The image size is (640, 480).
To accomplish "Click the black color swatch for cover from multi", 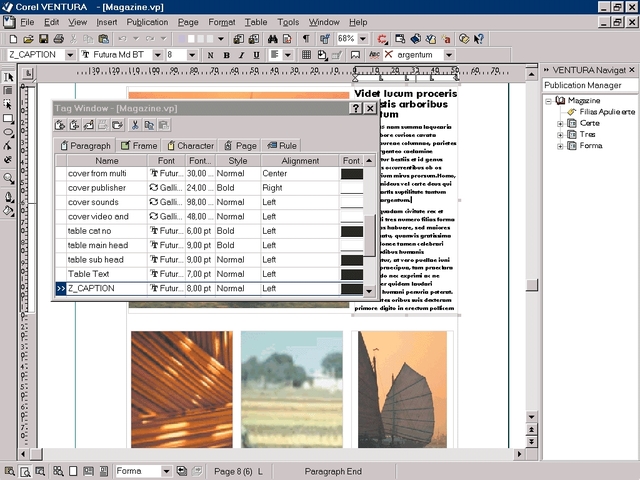I will coord(352,174).
